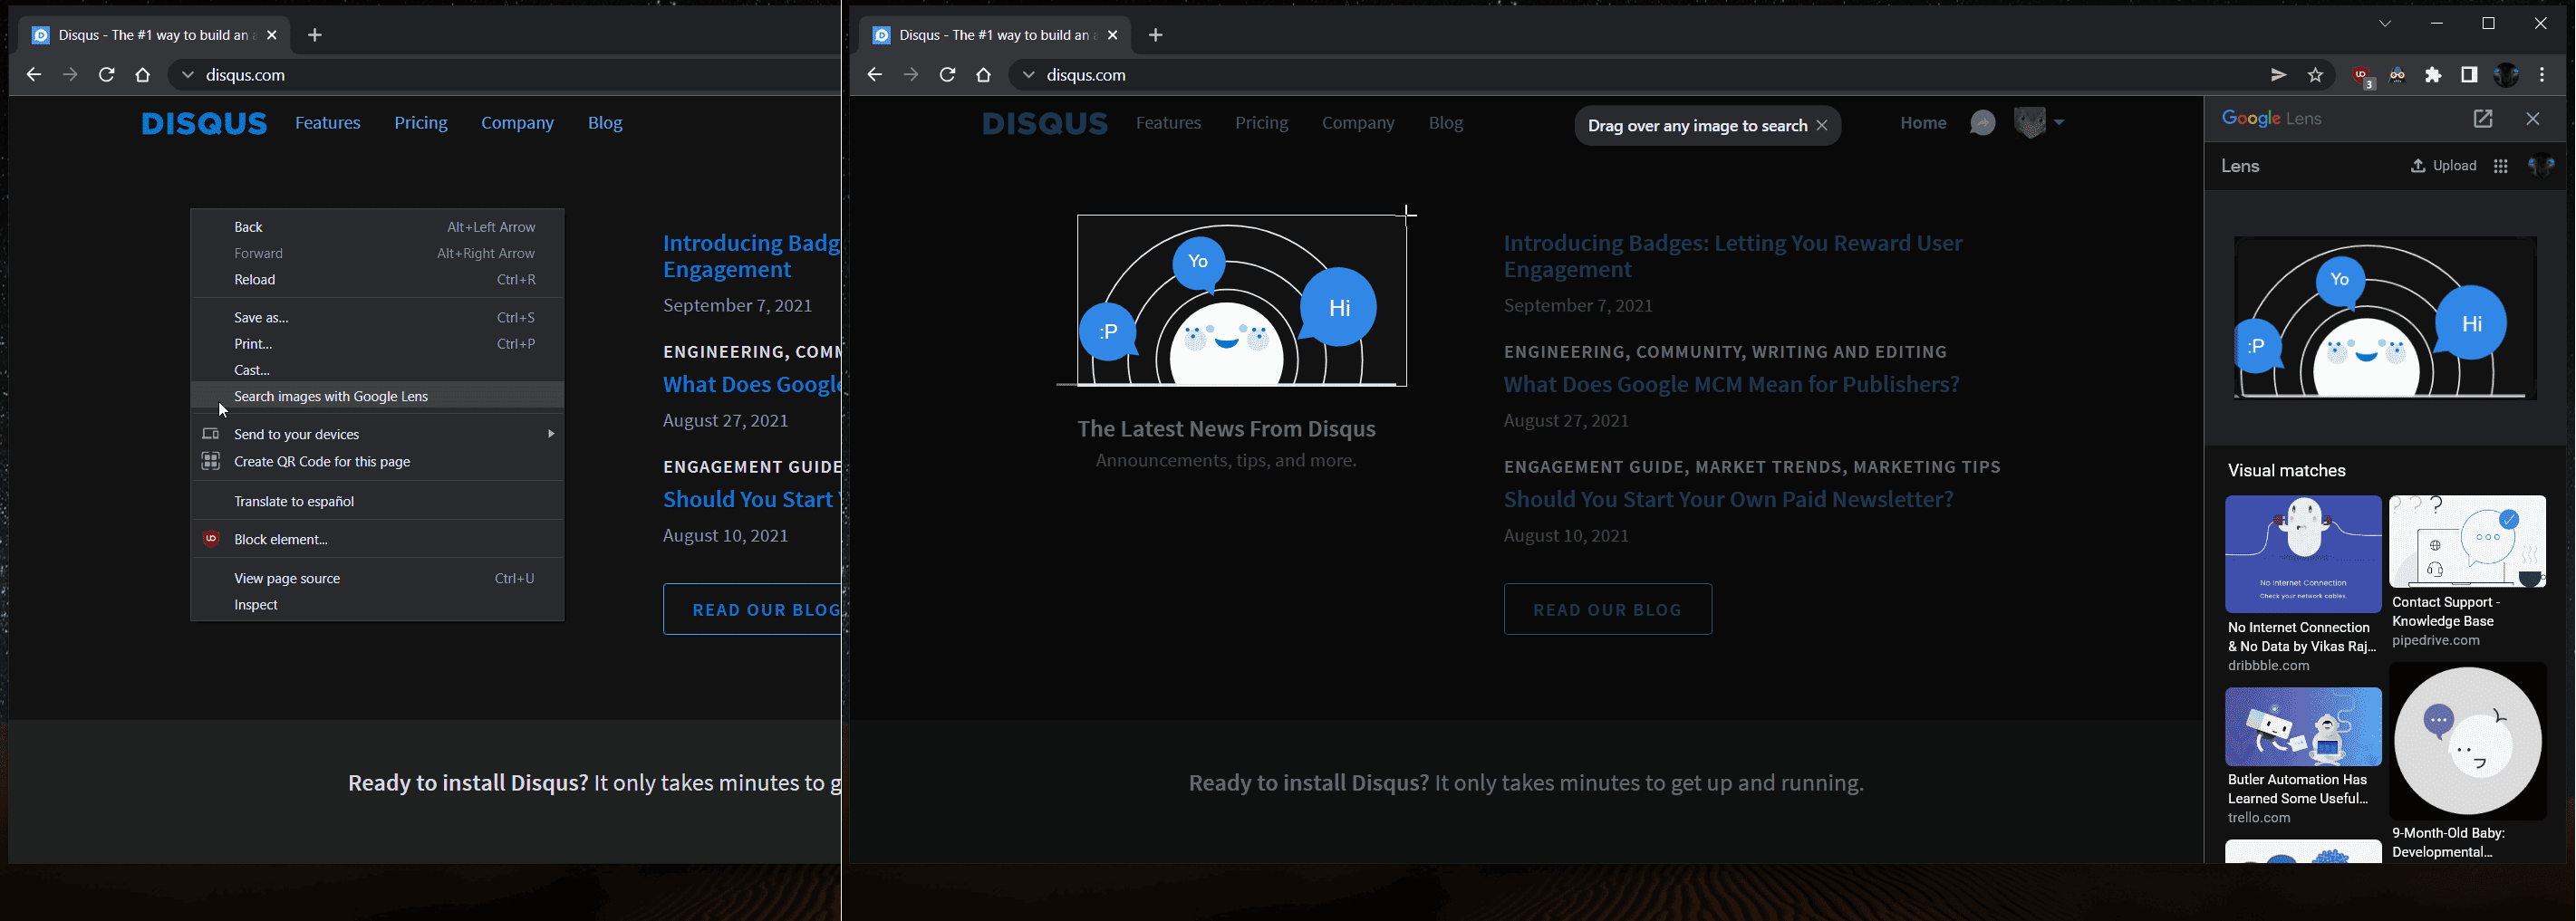
Task: Click the goggles extension icon
Action: (x=2398, y=75)
